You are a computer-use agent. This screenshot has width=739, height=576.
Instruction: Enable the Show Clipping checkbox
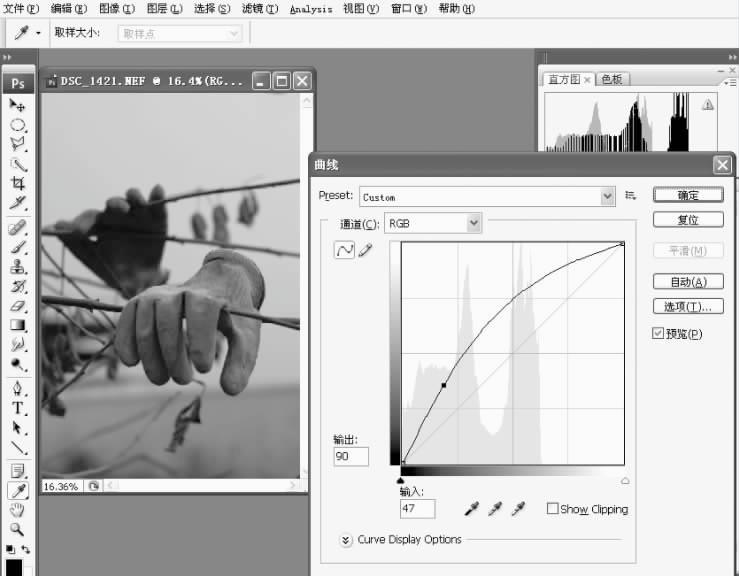pos(552,509)
